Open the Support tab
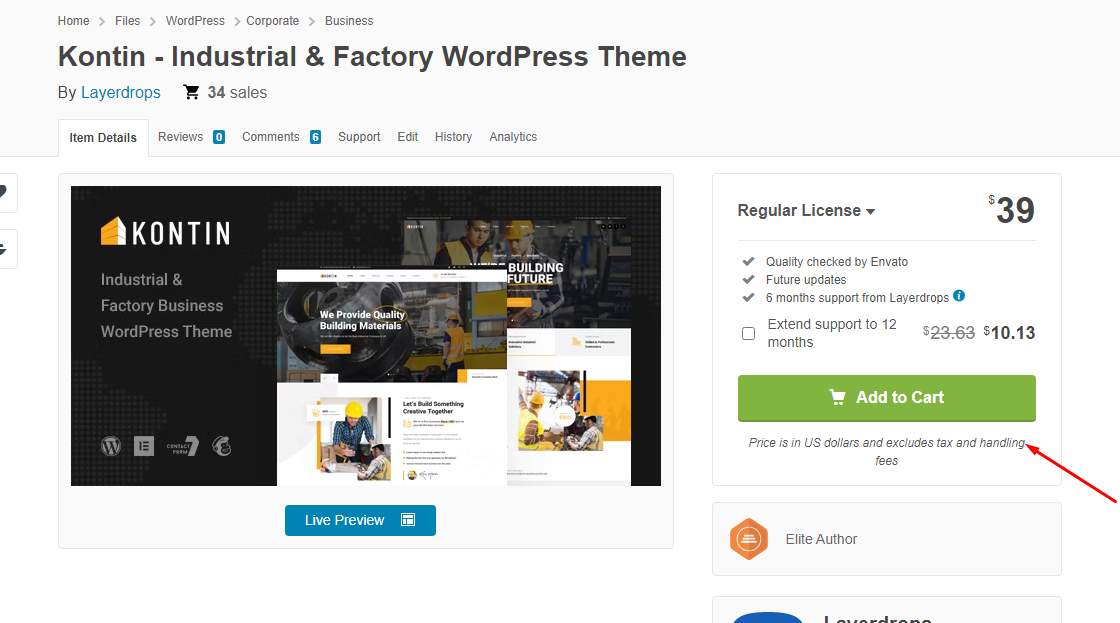1120x623 pixels. [x=359, y=137]
